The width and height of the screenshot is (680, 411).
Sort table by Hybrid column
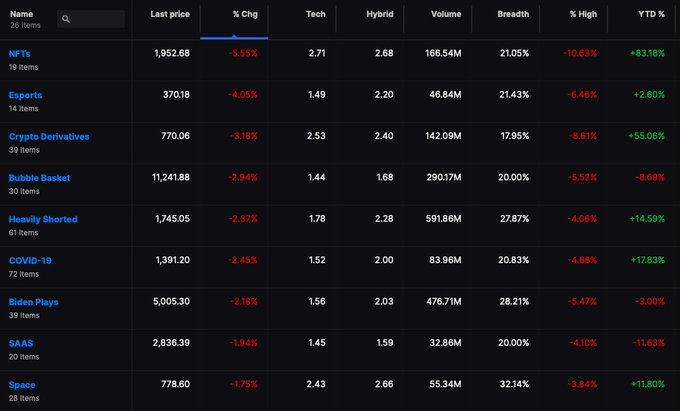click(x=380, y=14)
